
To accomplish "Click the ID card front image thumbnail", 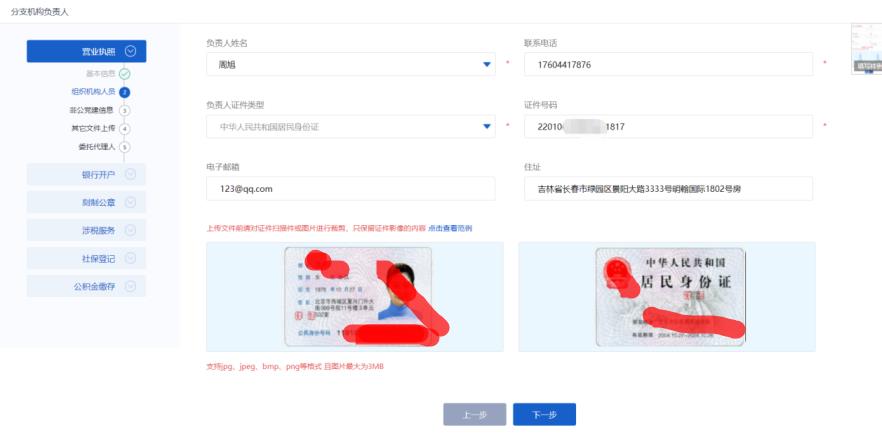I will (x=359, y=296).
